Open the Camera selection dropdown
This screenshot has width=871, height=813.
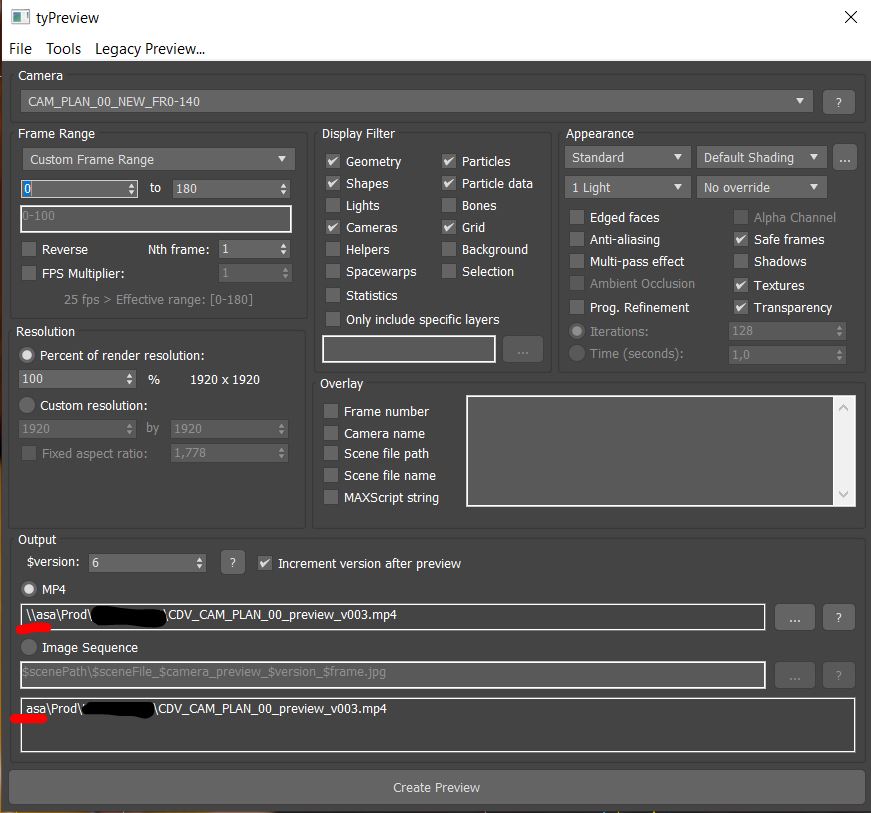[417, 102]
